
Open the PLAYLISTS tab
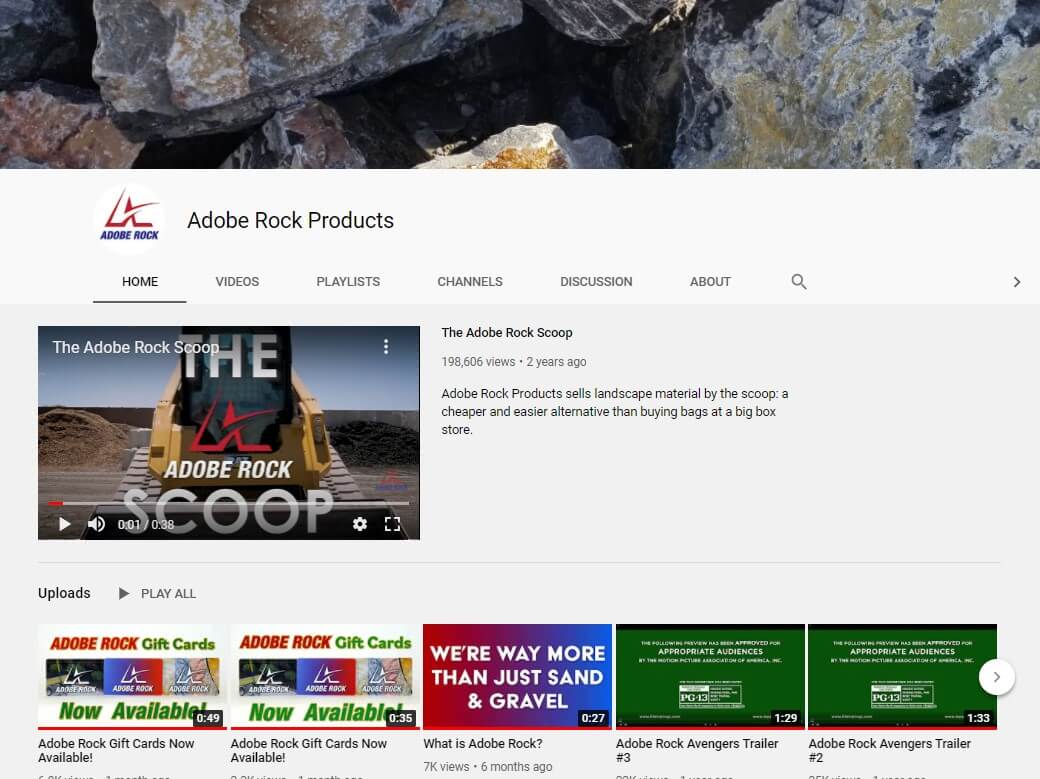348,281
